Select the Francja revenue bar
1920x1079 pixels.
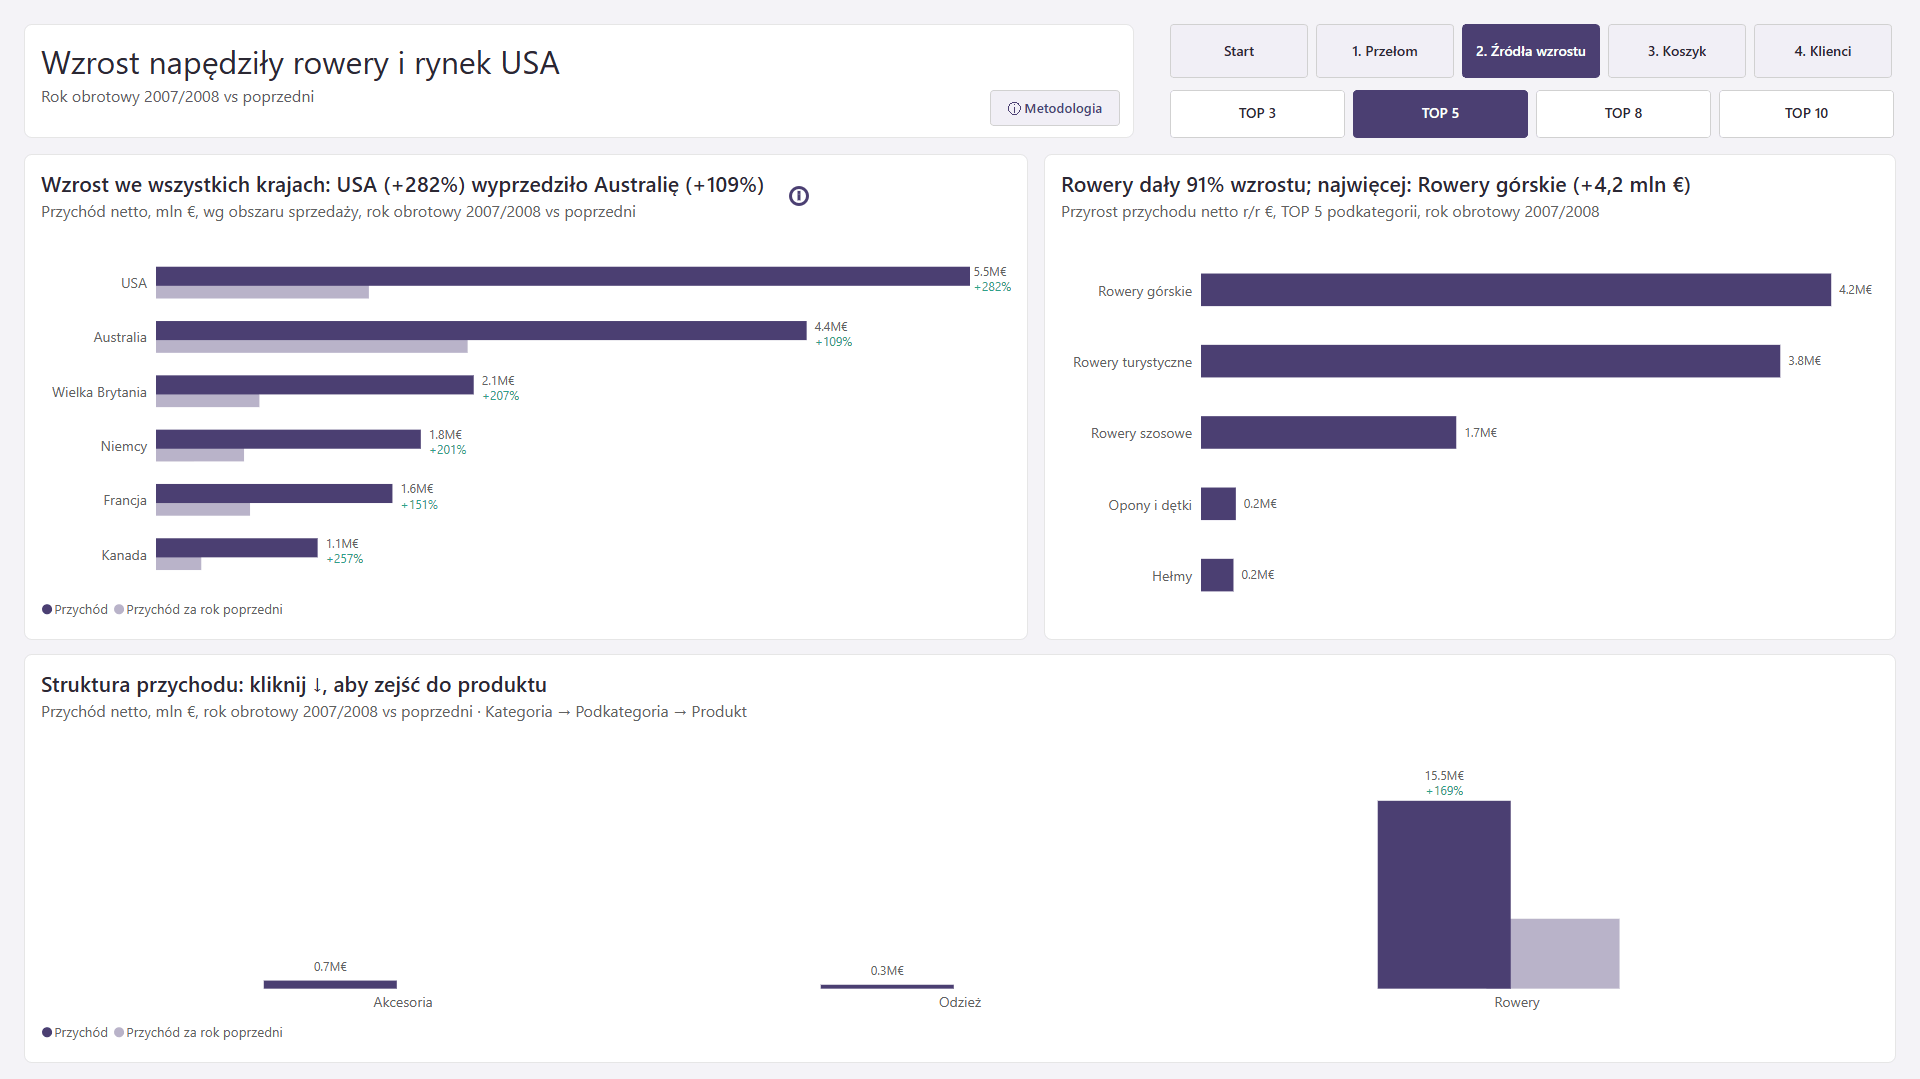tap(274, 493)
